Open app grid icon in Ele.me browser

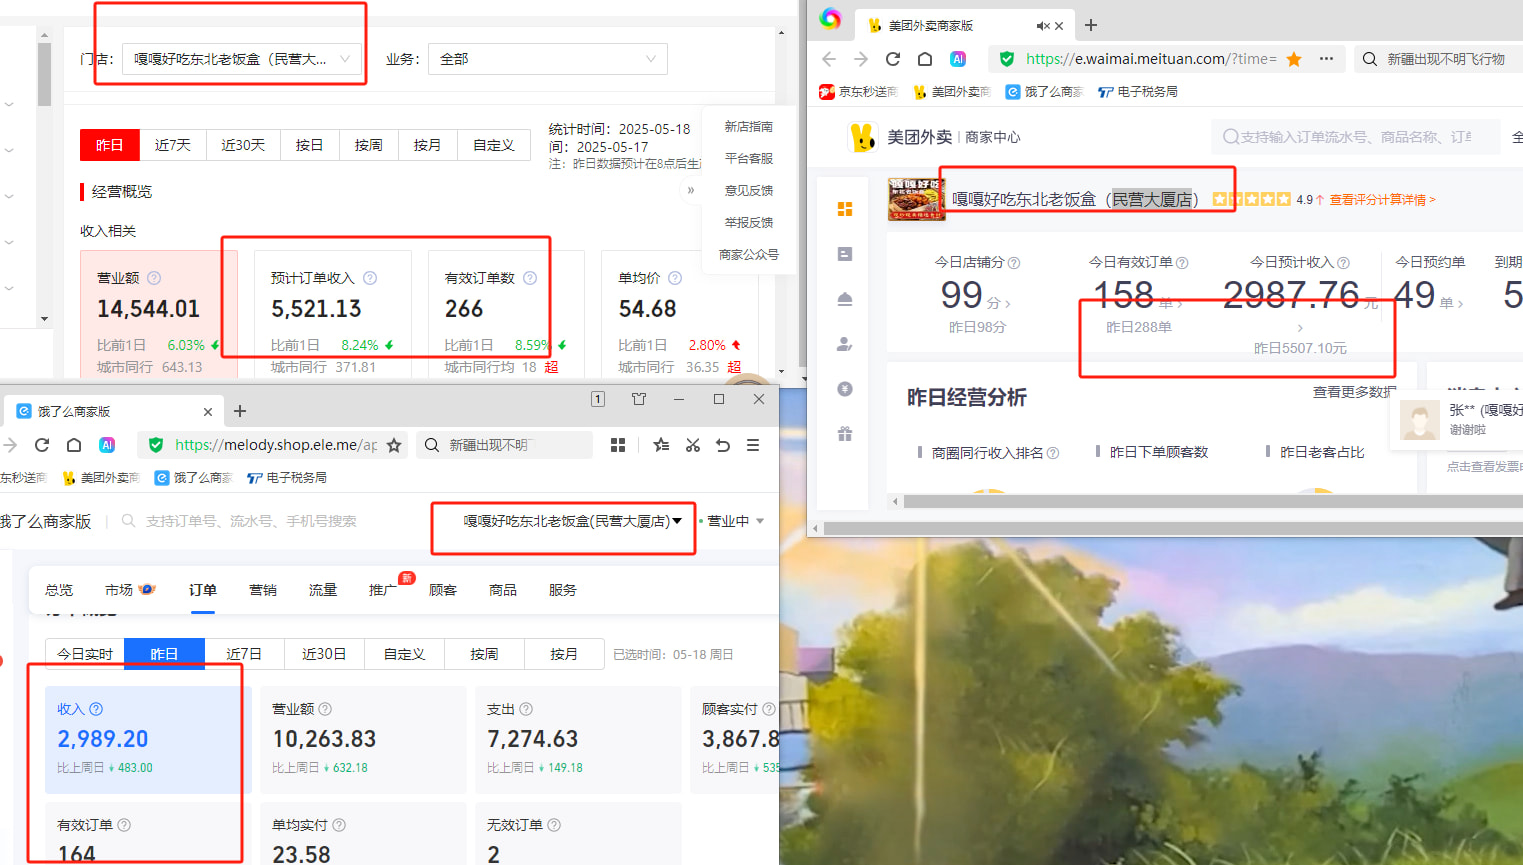point(618,445)
